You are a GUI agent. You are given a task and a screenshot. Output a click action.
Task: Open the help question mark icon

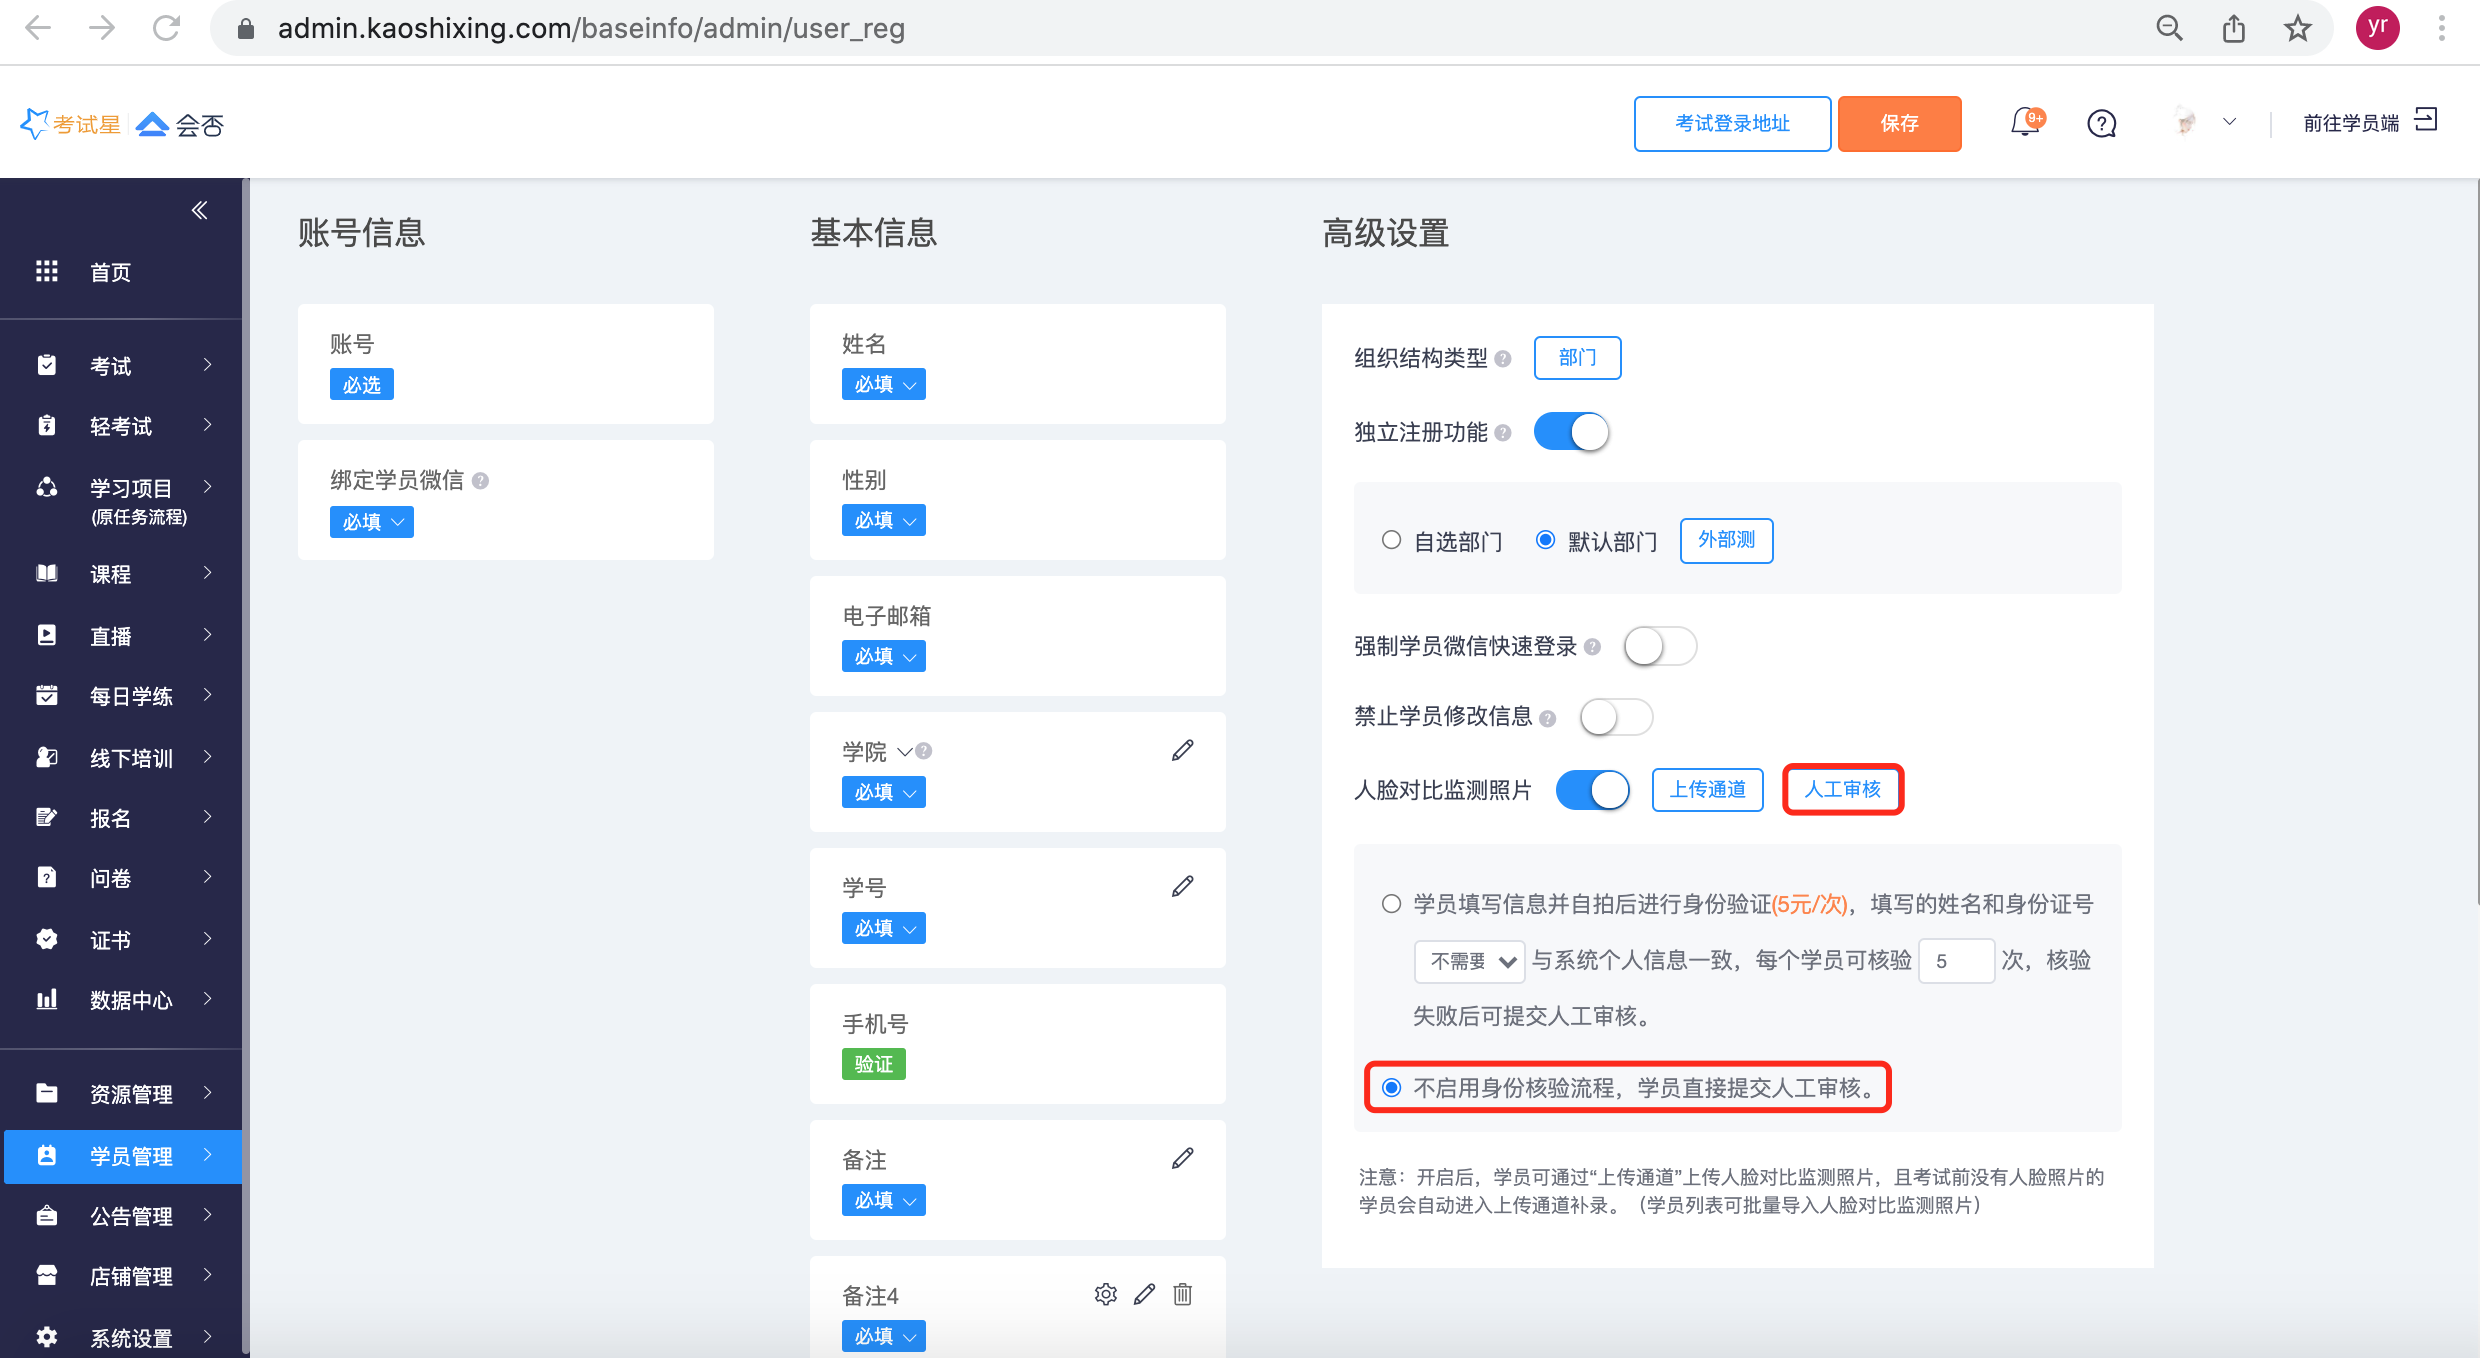pyautogui.click(x=2101, y=123)
